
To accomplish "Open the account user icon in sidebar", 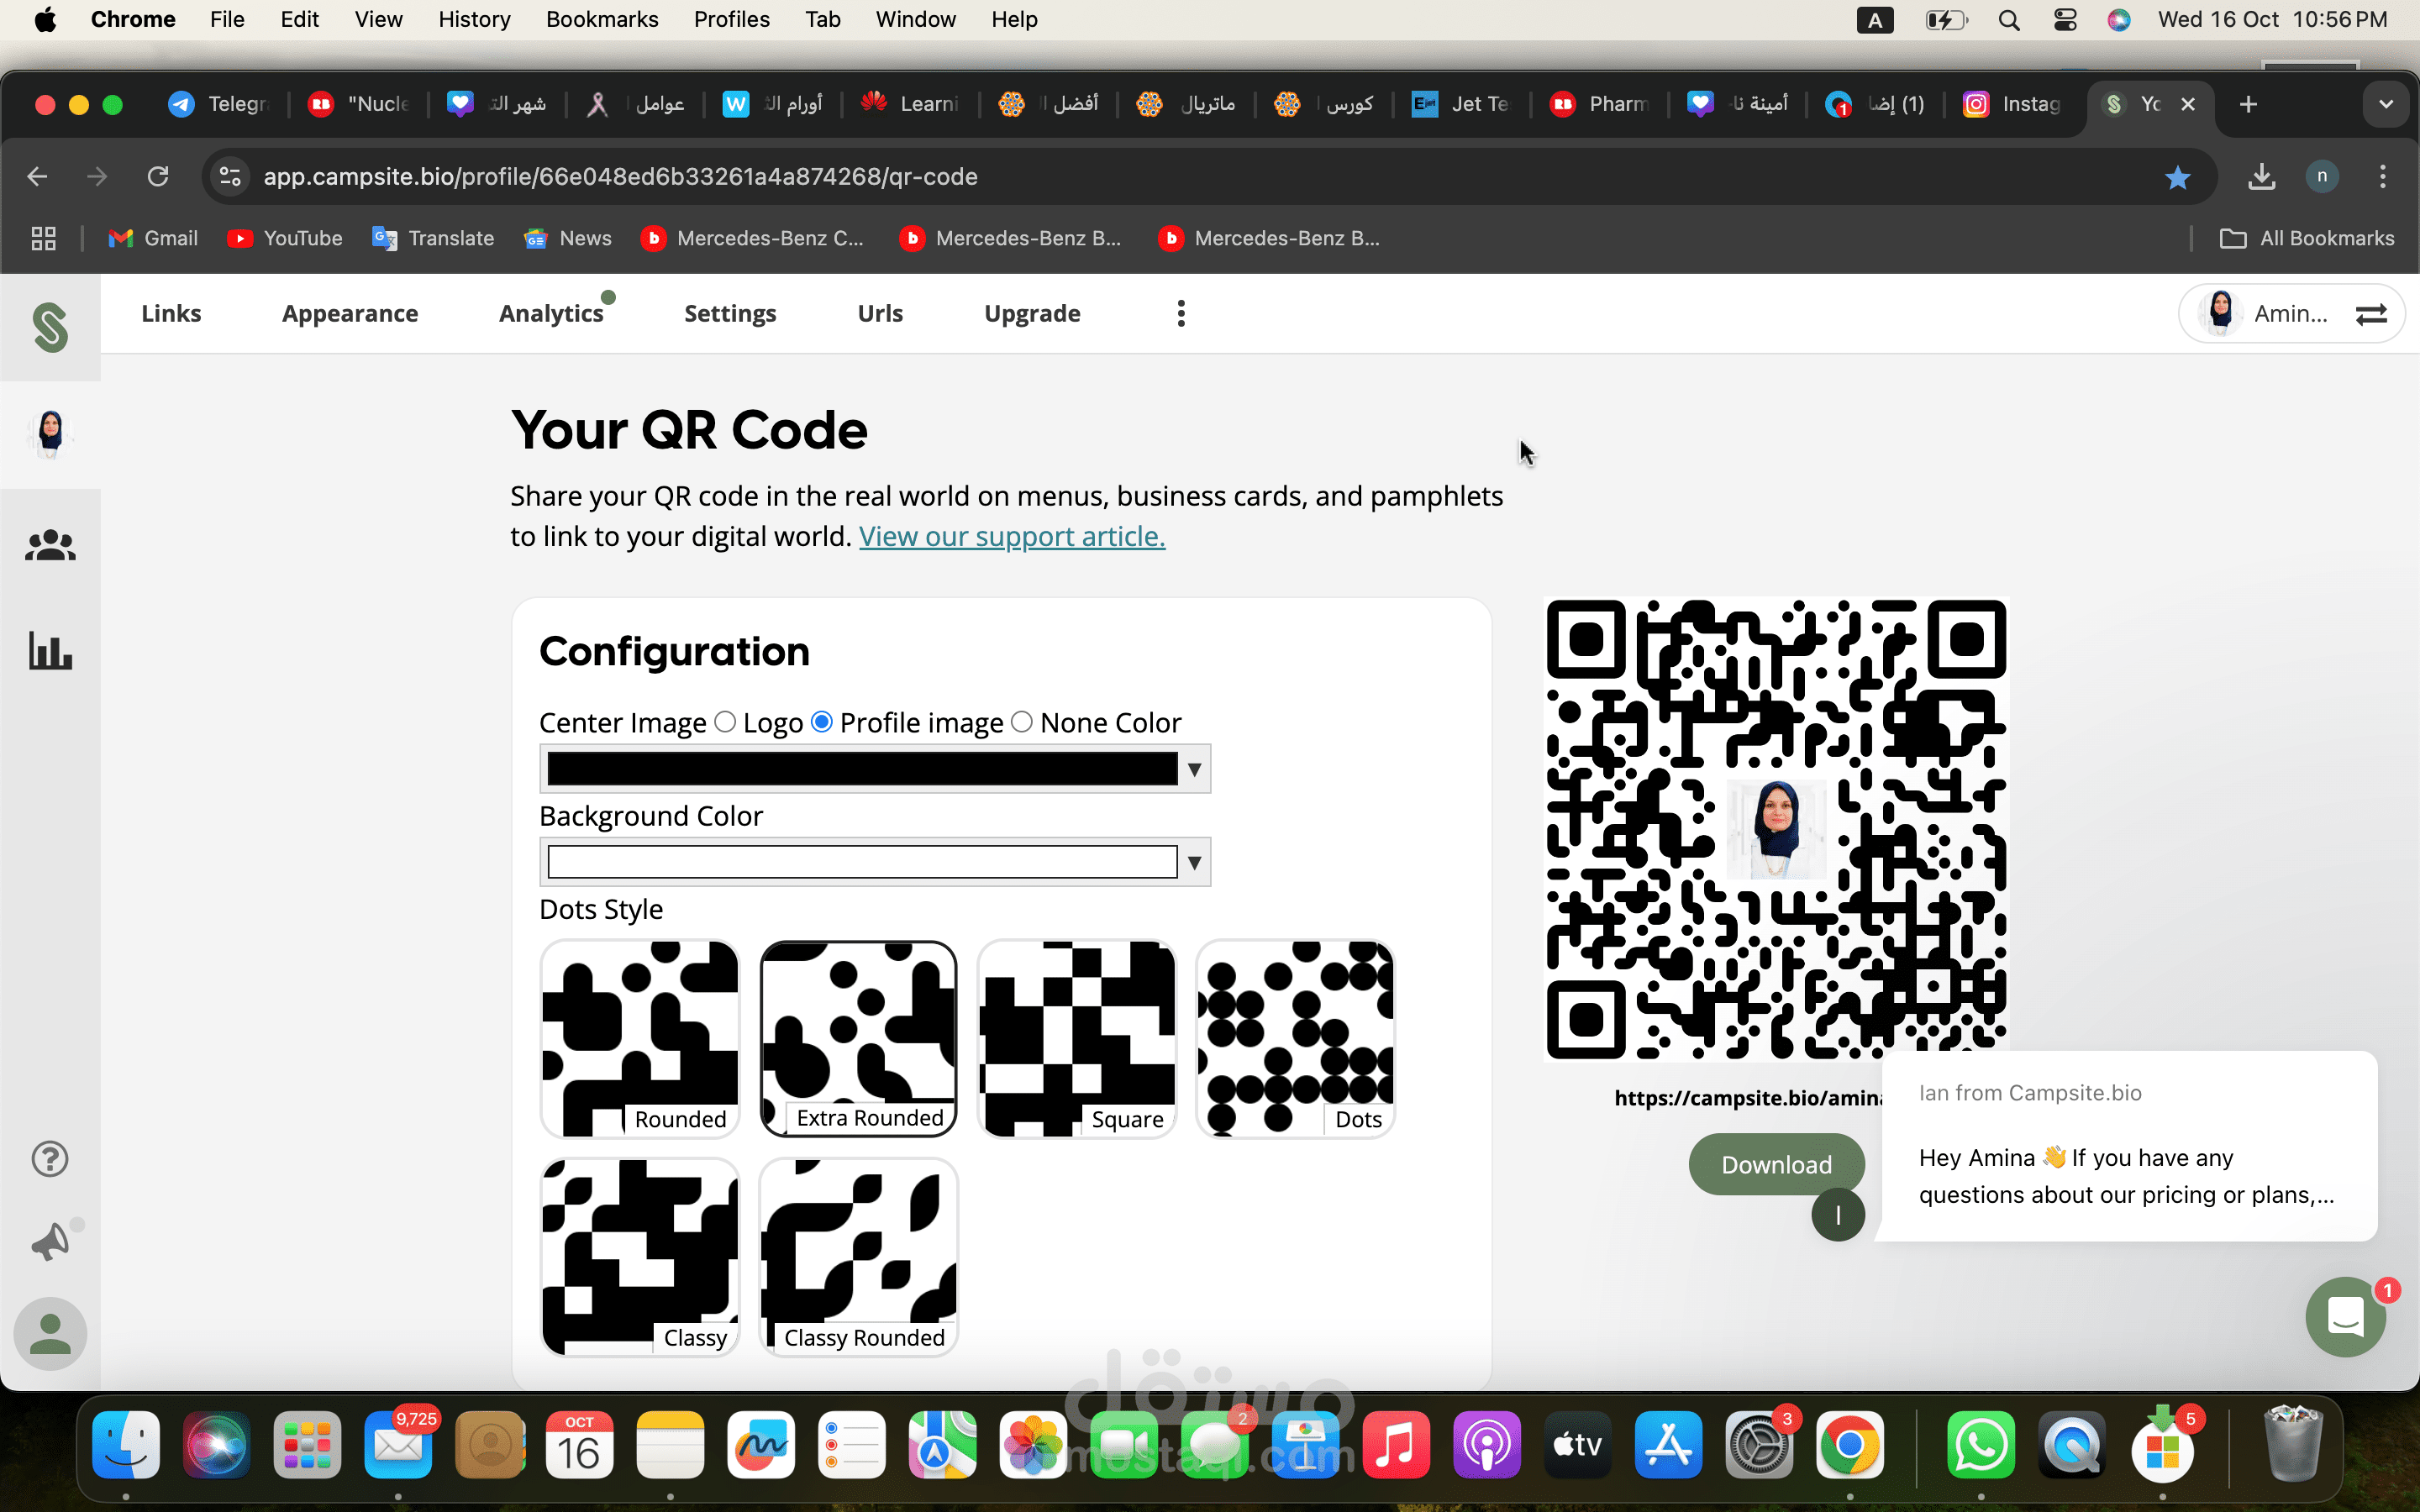I will pyautogui.click(x=50, y=1334).
